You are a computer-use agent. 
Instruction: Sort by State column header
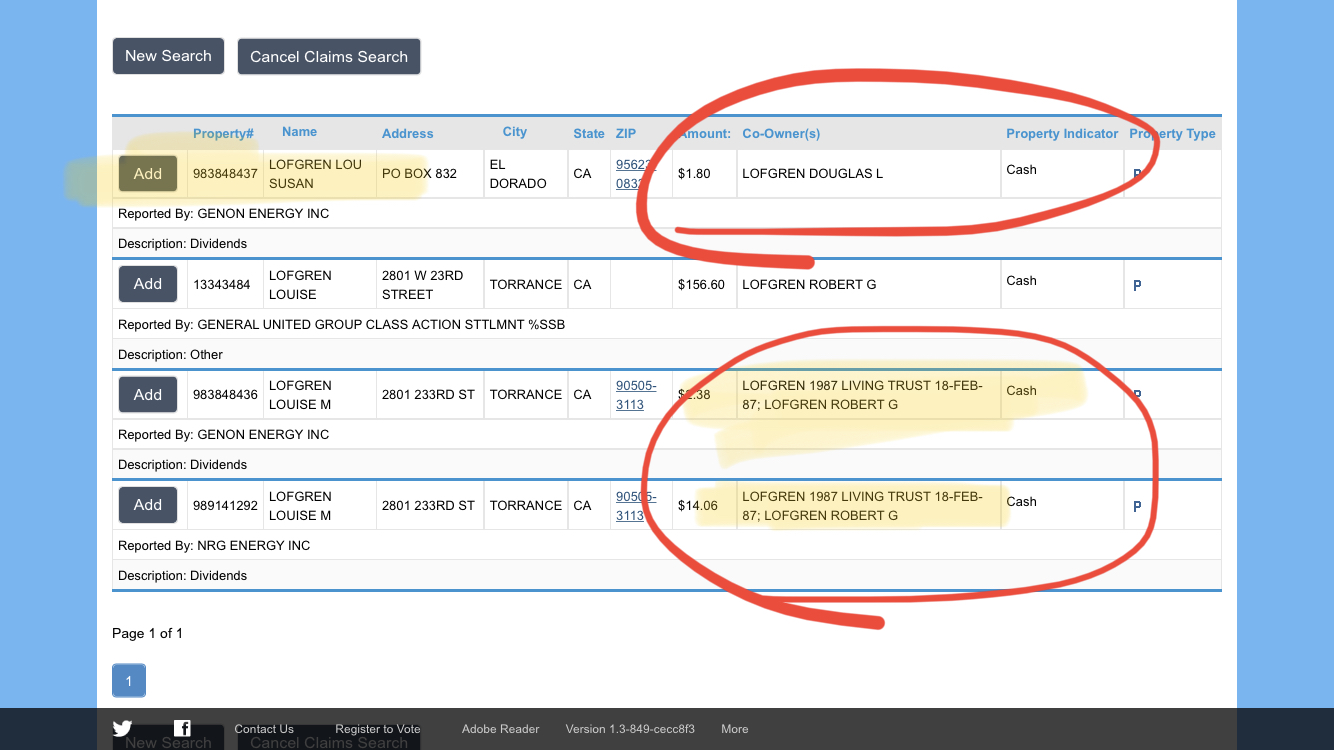[589, 134]
